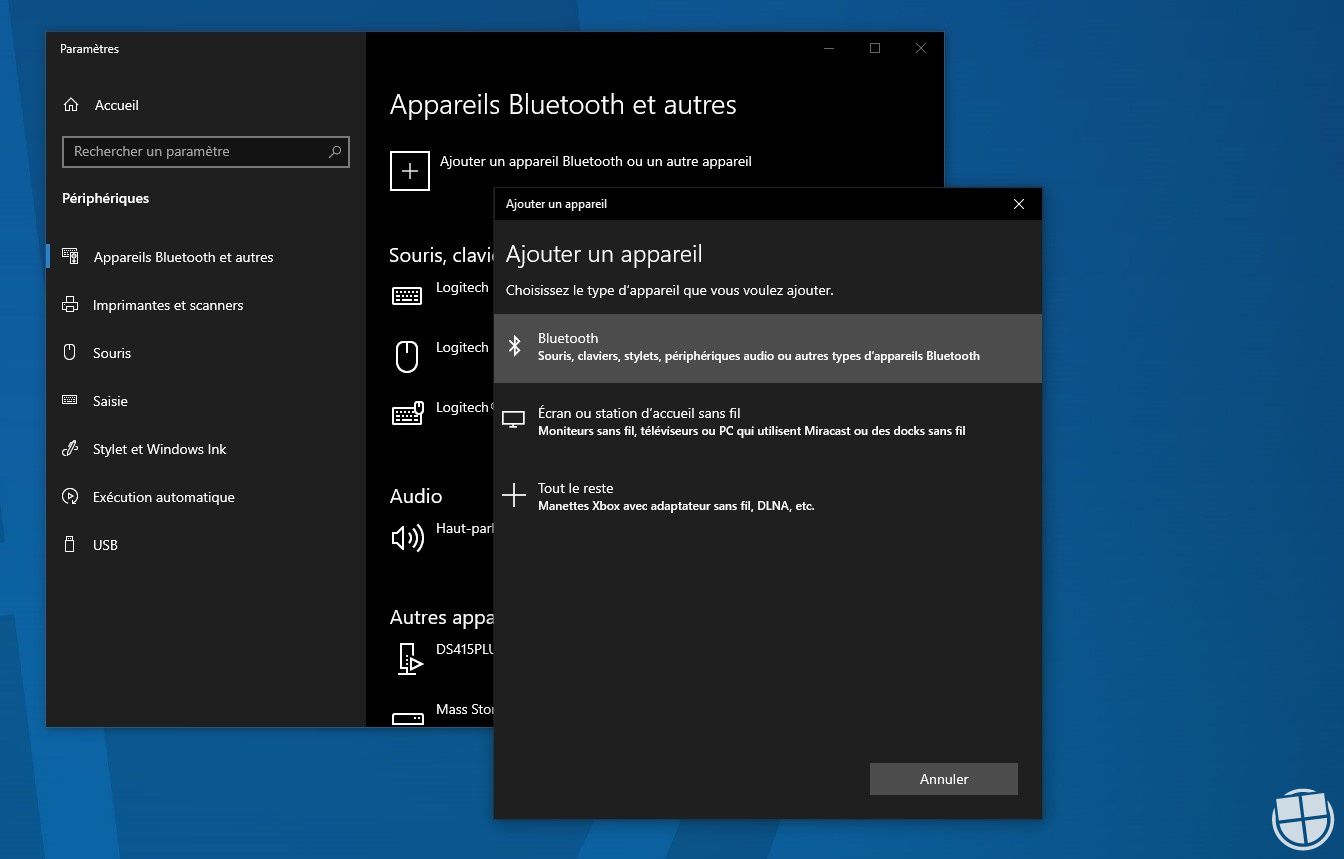Click the Appareils Bluetooth et autres sidebar icon
Image resolution: width=1344 pixels, height=859 pixels.
(70, 256)
